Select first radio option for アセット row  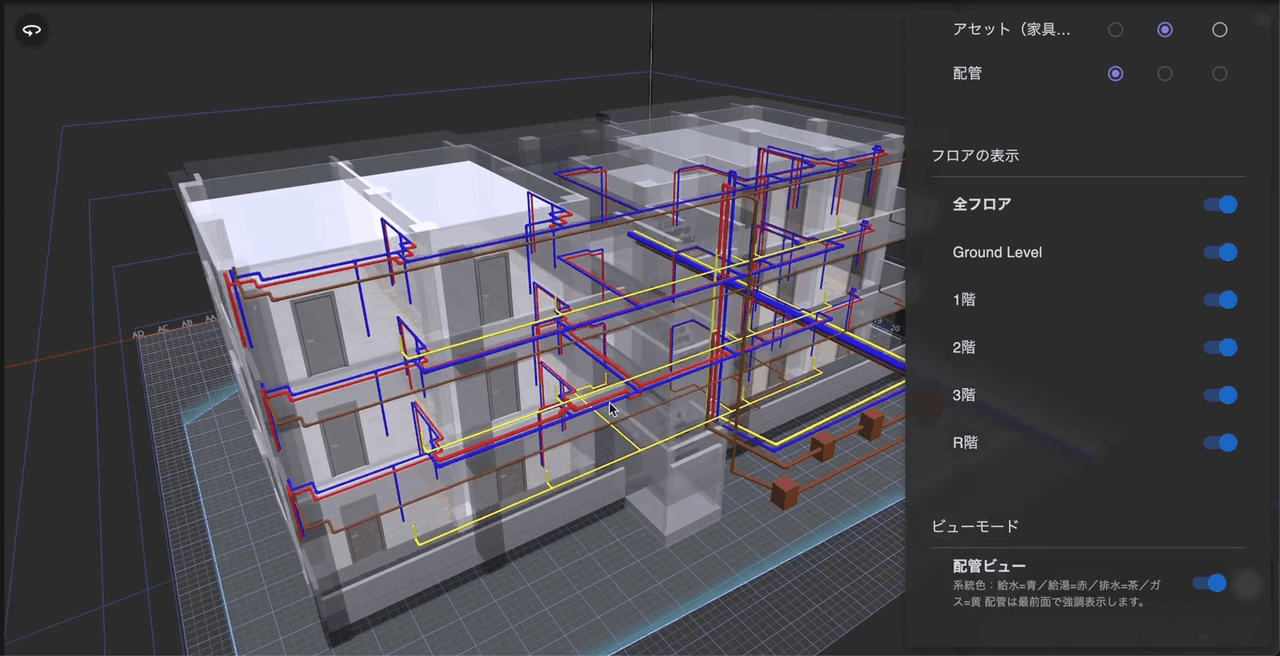pyautogui.click(x=1115, y=30)
